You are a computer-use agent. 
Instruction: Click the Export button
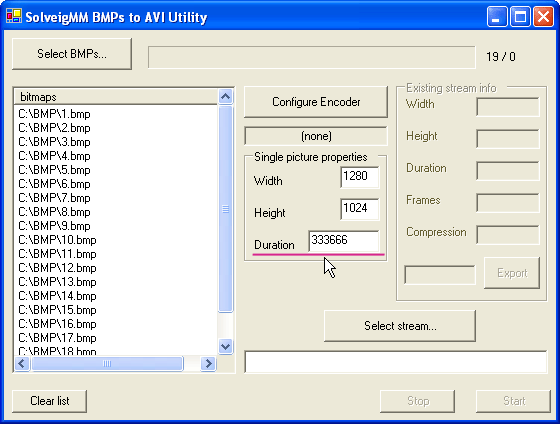(512, 273)
